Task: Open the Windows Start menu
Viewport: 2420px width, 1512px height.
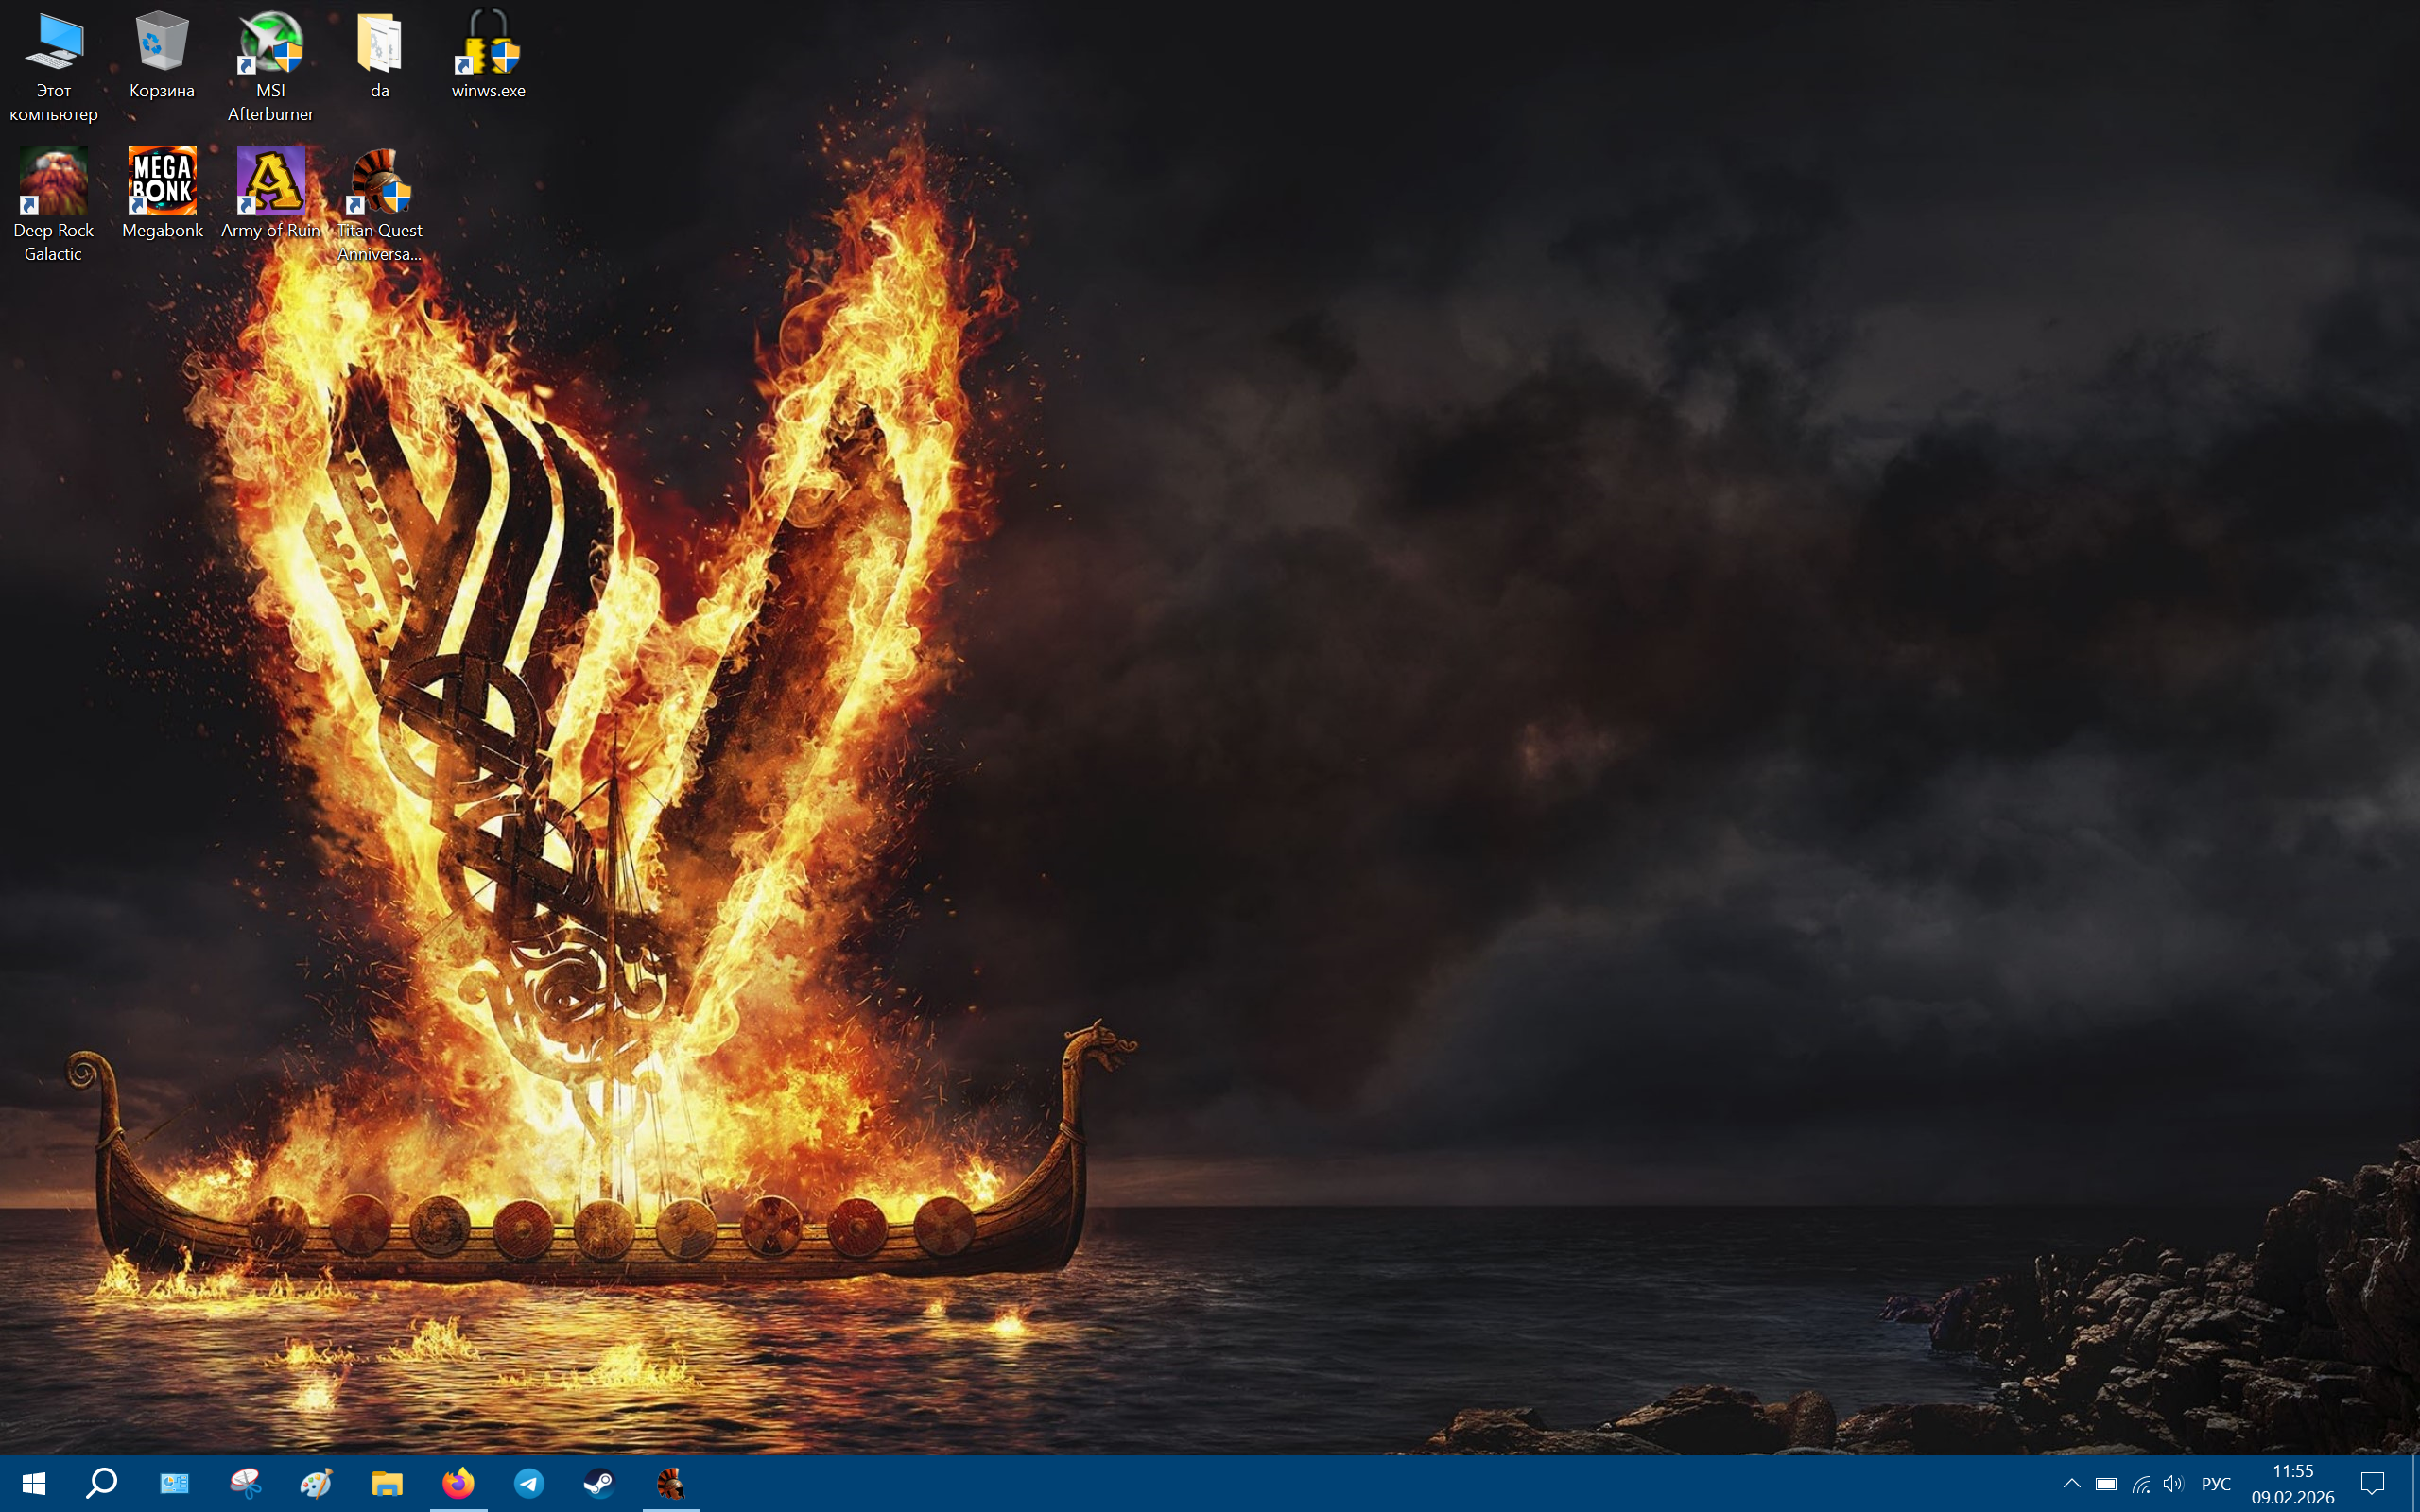Action: (33, 1483)
